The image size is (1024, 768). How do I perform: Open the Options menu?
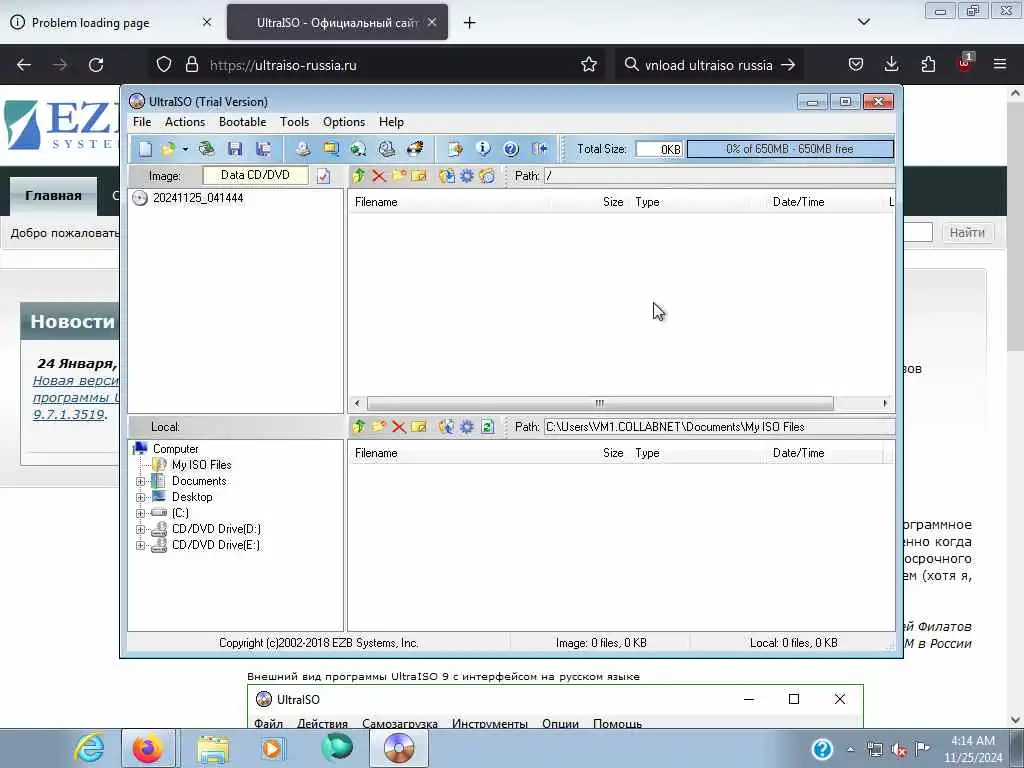[344, 122]
